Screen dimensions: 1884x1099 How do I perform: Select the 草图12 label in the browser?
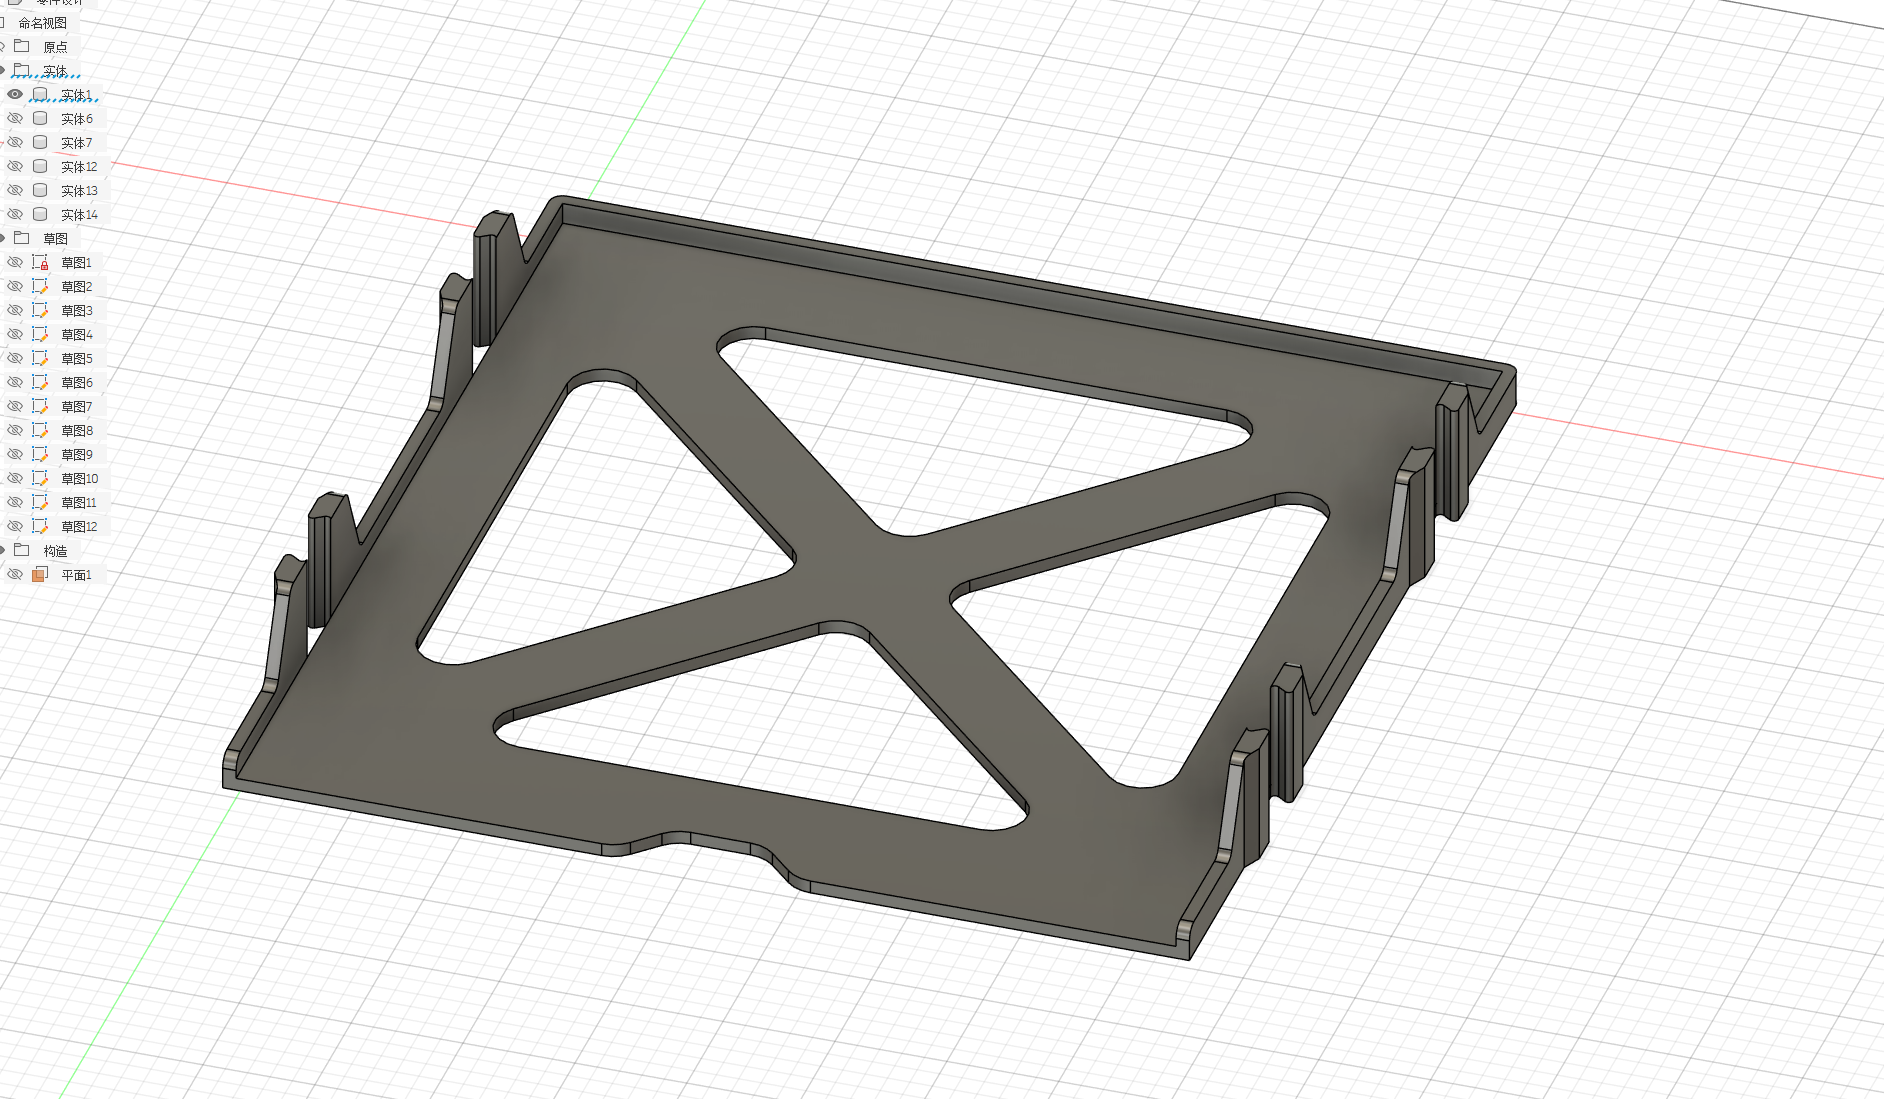click(x=80, y=527)
